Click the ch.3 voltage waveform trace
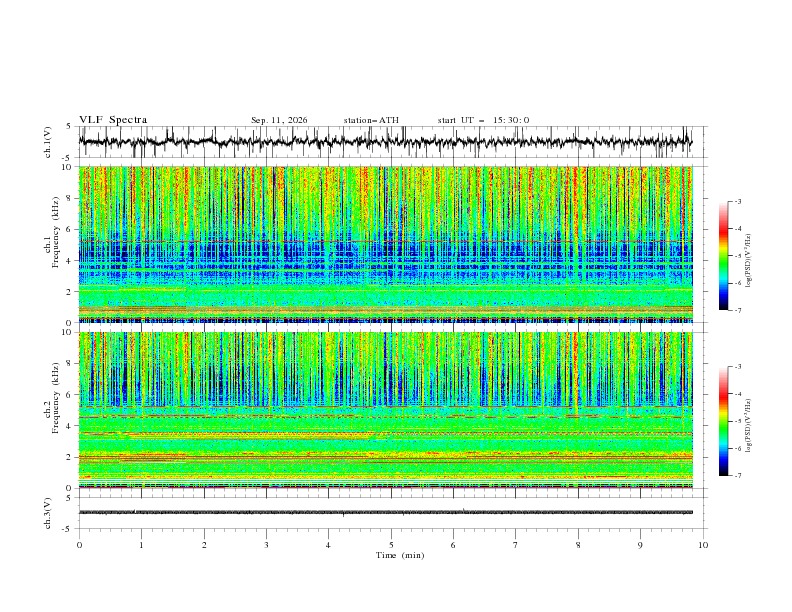This screenshot has width=792, height=612. [x=385, y=512]
